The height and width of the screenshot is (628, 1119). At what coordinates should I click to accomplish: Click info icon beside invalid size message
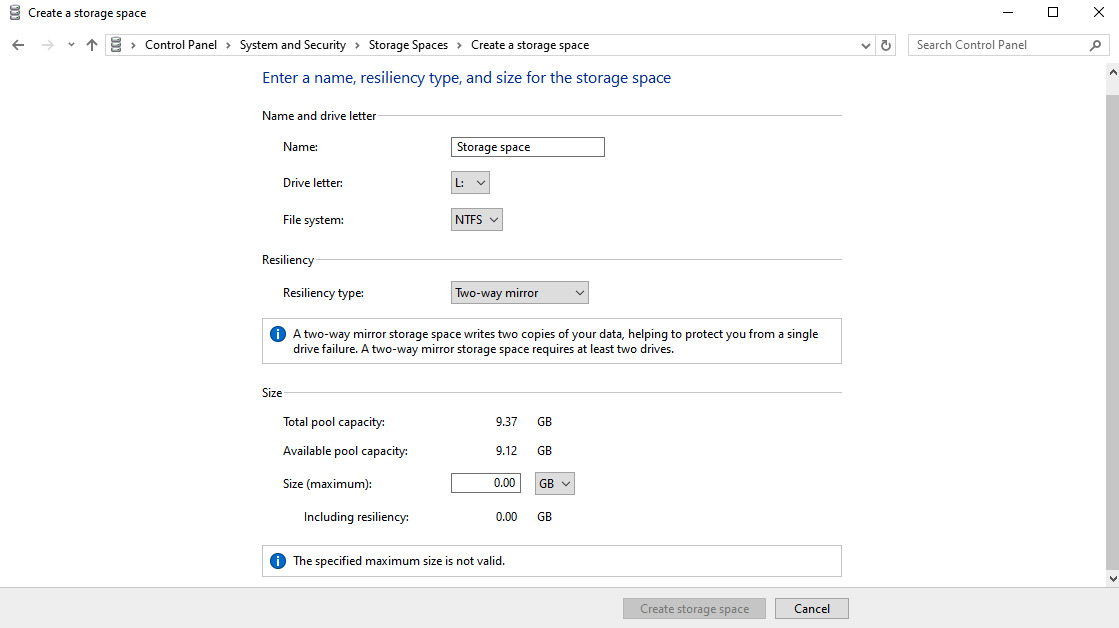tap(278, 561)
